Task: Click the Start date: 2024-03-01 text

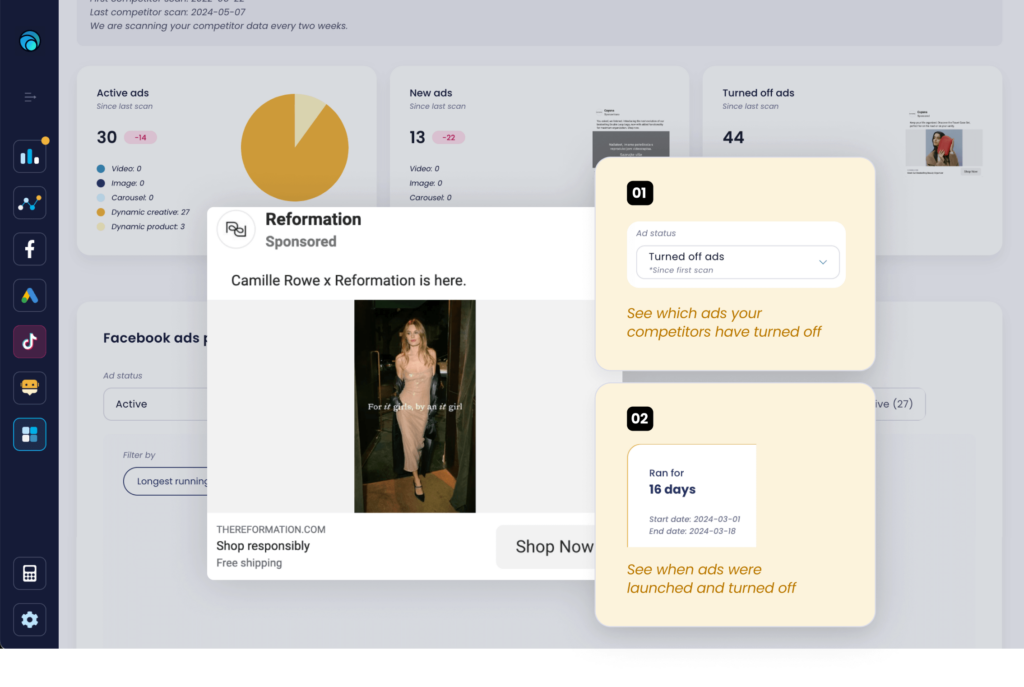Action: tap(694, 519)
